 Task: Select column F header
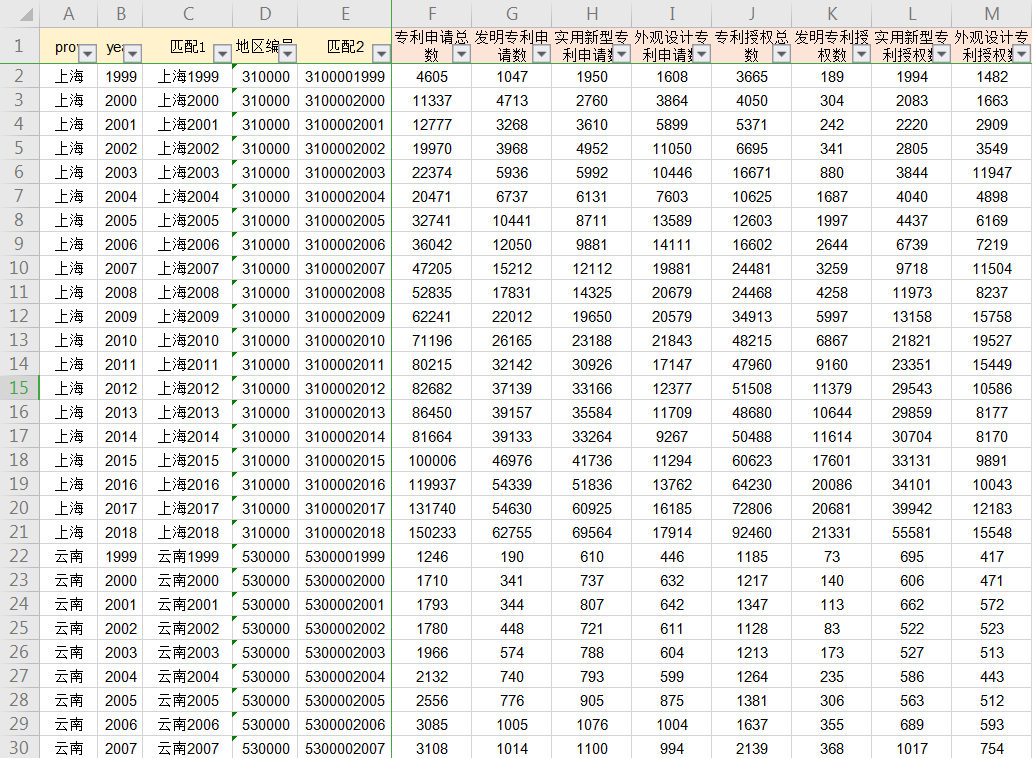432,13
